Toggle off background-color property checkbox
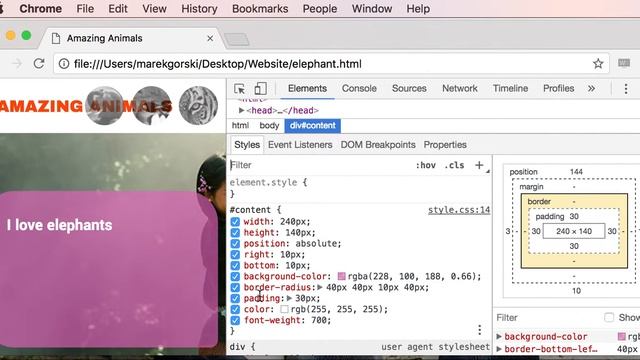 [x=235, y=276]
